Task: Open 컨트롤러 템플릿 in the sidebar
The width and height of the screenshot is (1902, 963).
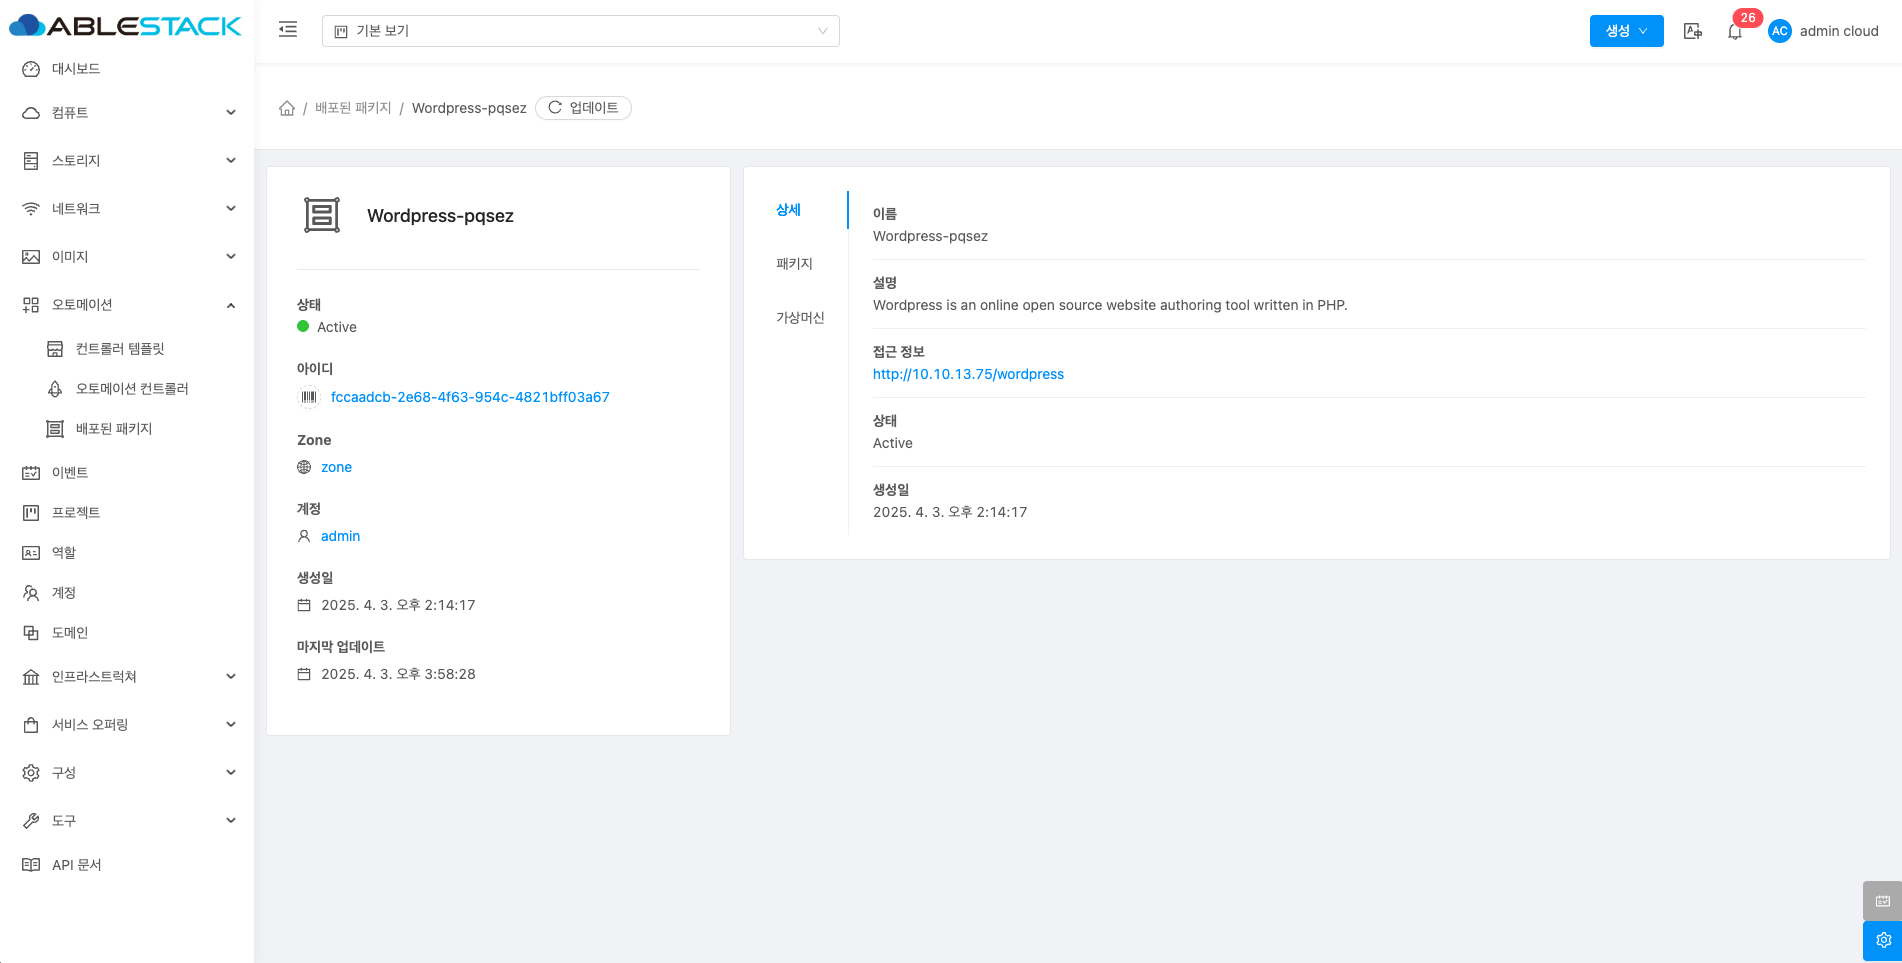Action: (x=120, y=349)
